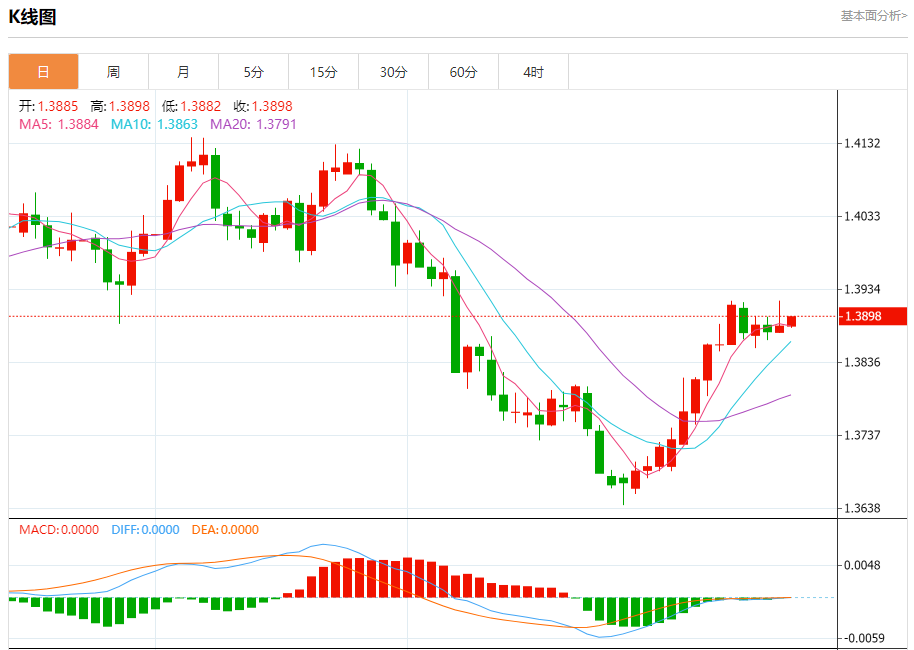914x650 pixels.
Task: Open the 5分 timeframe tab
Action: 253,72
